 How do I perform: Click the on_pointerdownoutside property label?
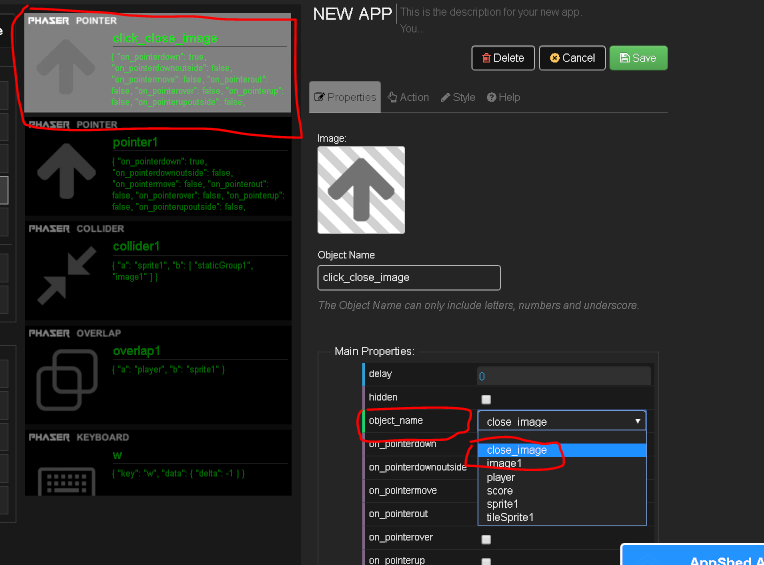coord(418,467)
